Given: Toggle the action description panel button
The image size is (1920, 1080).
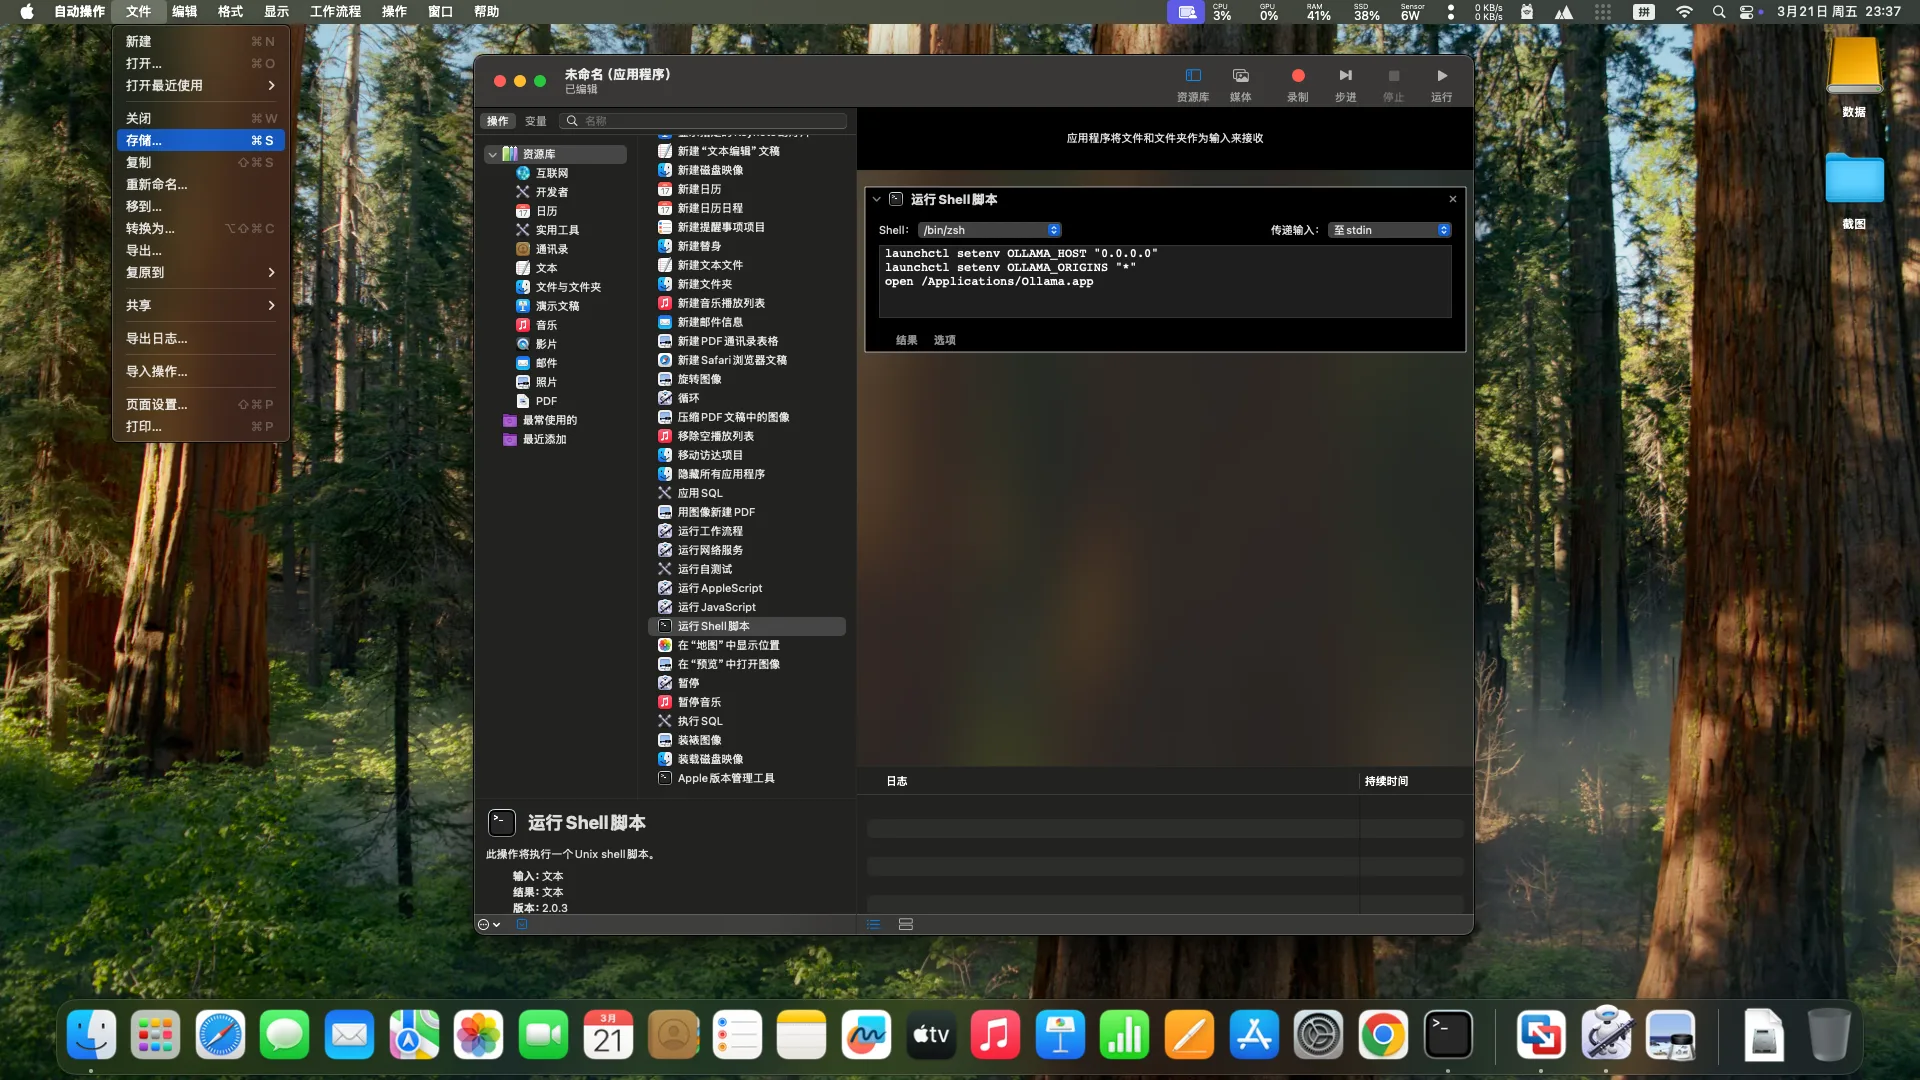Looking at the screenshot, I should (x=522, y=925).
